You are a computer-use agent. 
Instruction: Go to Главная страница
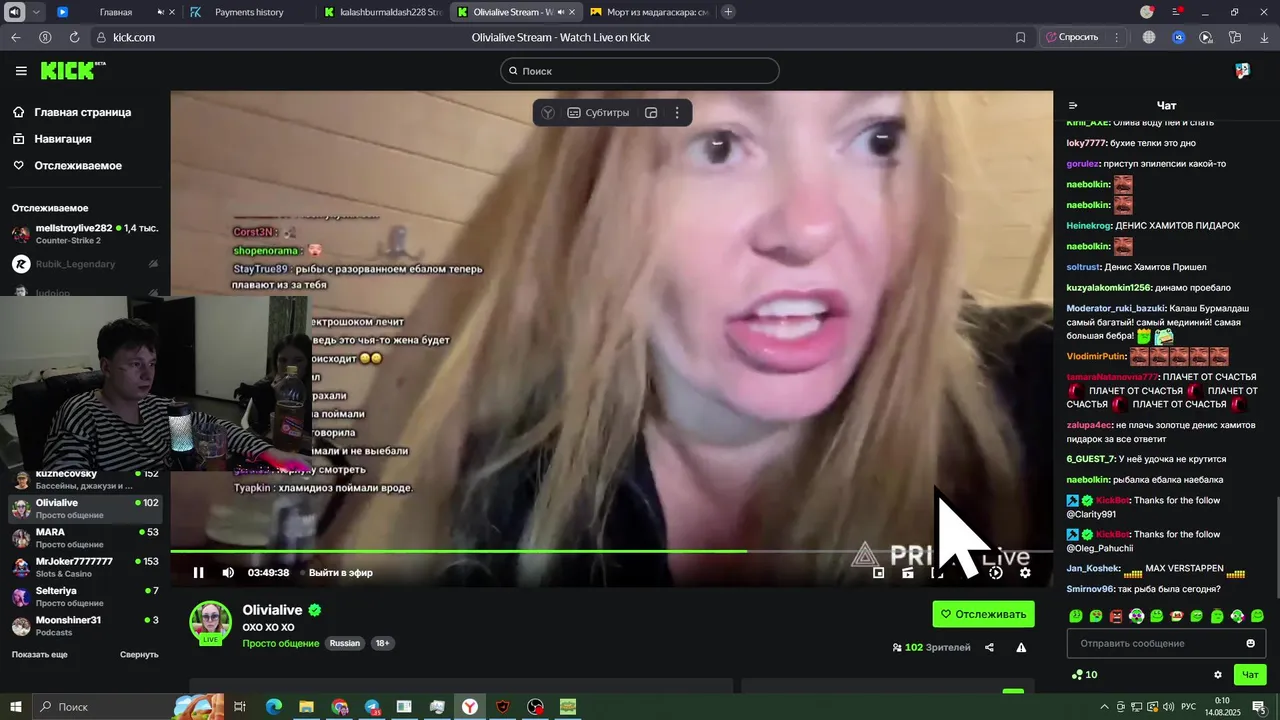pyautogui.click(x=82, y=112)
